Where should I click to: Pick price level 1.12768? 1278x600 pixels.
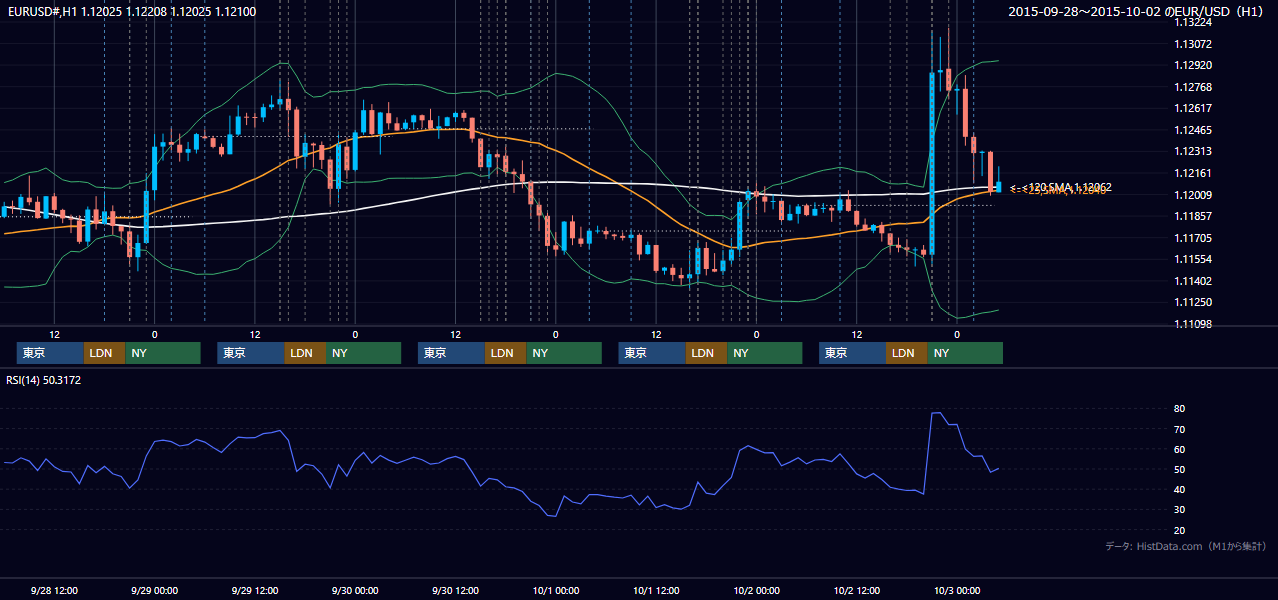[1193, 87]
